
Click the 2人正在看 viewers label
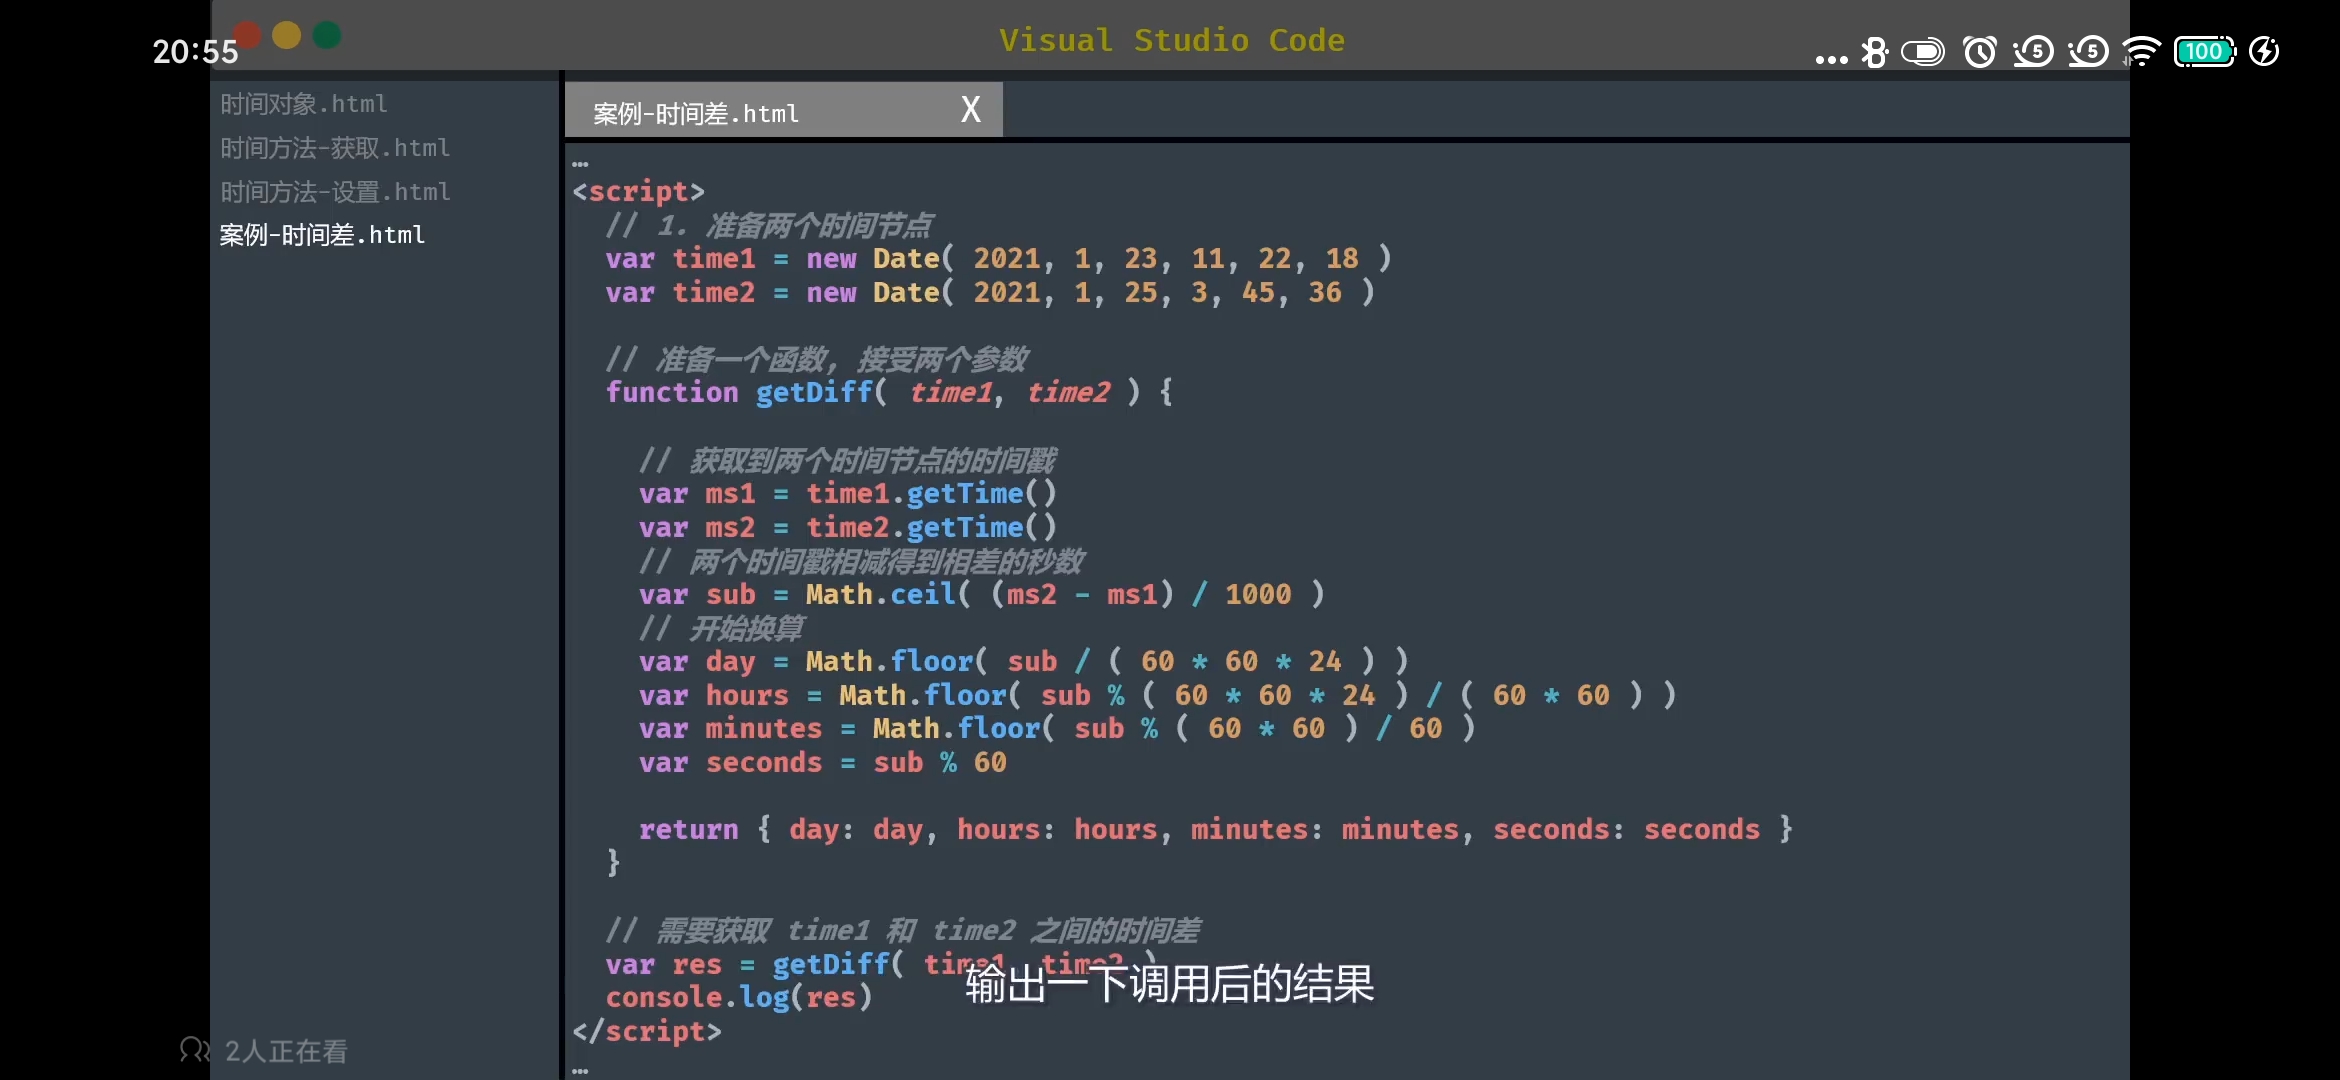click(x=286, y=1051)
